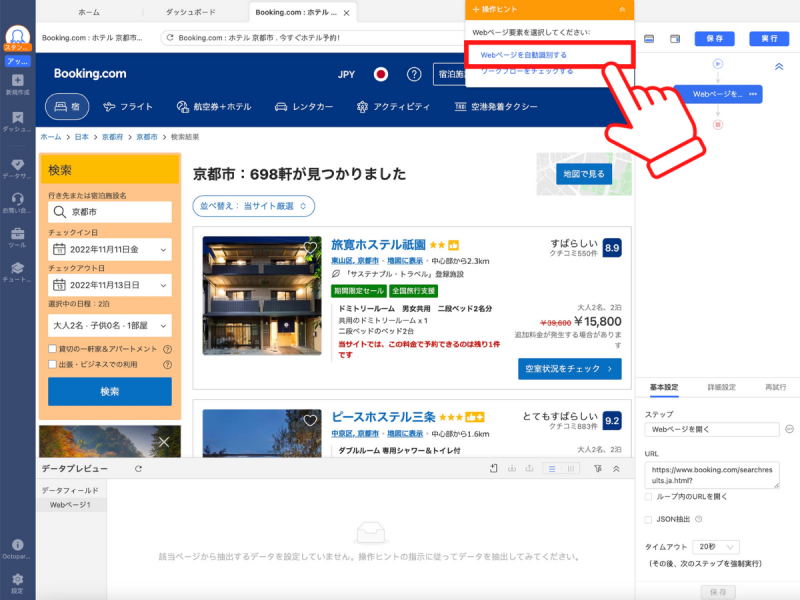Select Webページ1 in data fields list

click(x=70, y=505)
